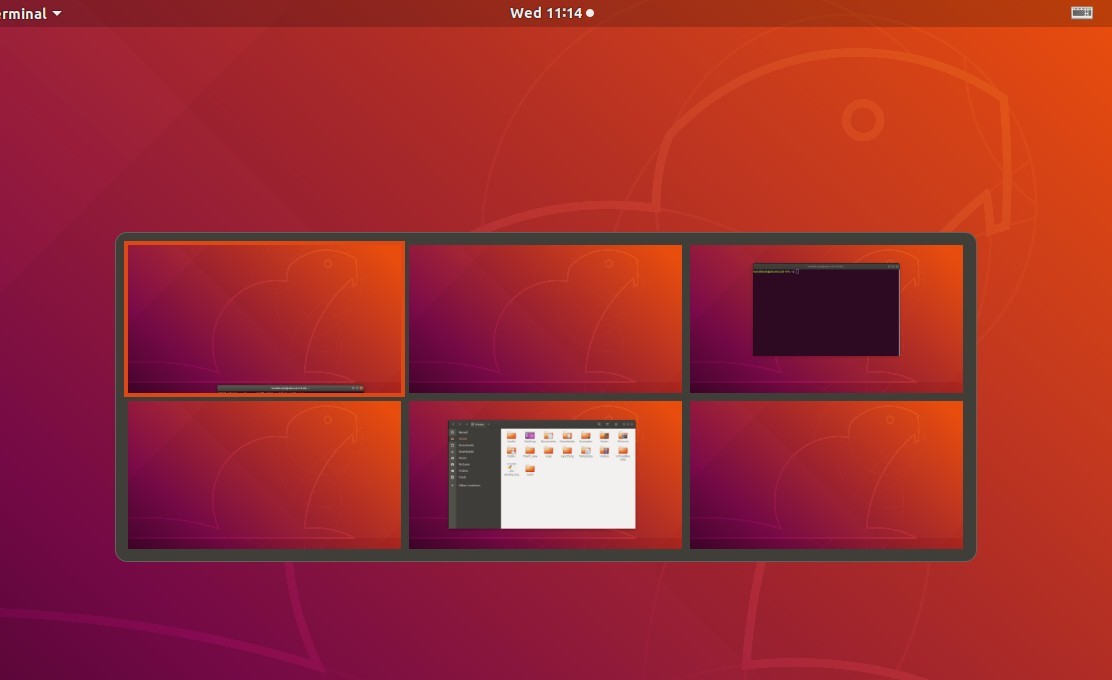Click the keyboard layout indicator in the top bar
1112x680 pixels.
[1081, 13]
